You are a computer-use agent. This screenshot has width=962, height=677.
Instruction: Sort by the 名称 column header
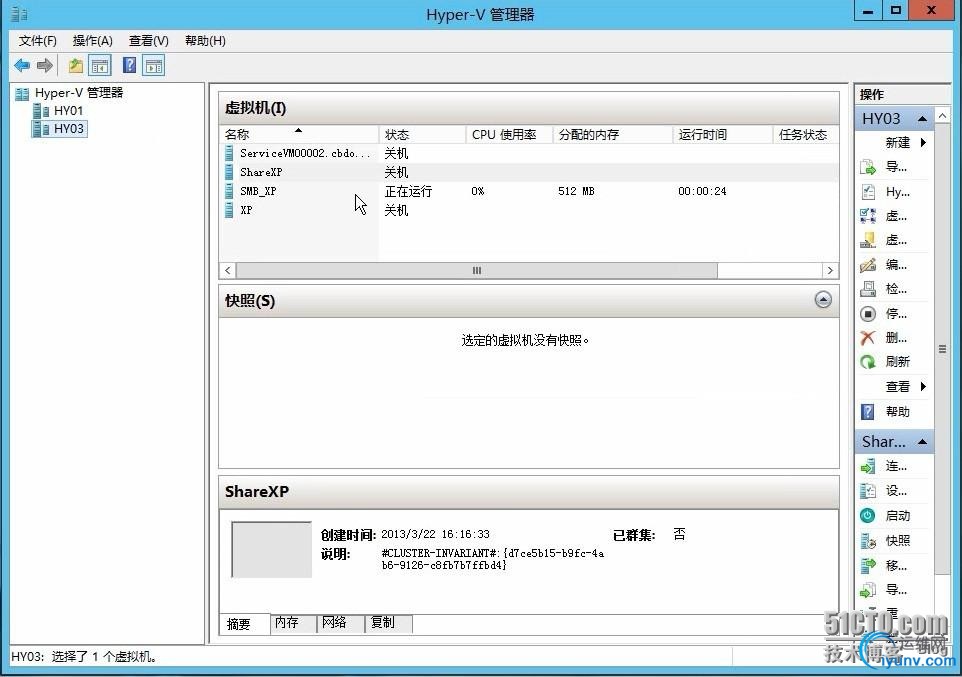point(299,134)
